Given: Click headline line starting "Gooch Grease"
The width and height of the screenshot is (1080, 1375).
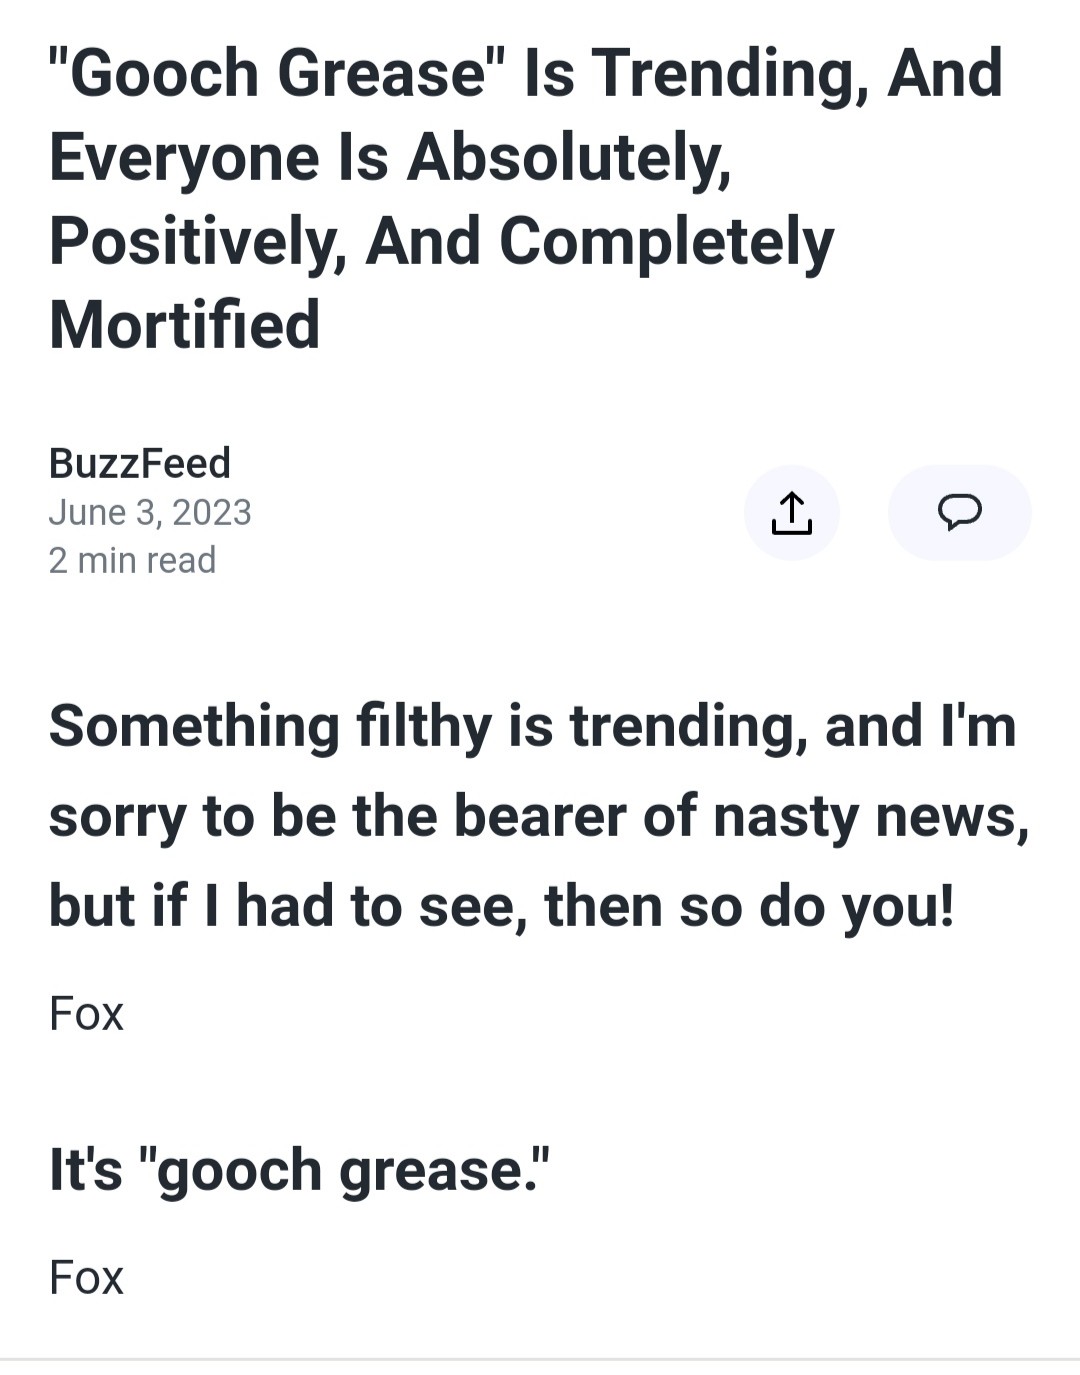Looking at the screenshot, I should pos(525,74).
